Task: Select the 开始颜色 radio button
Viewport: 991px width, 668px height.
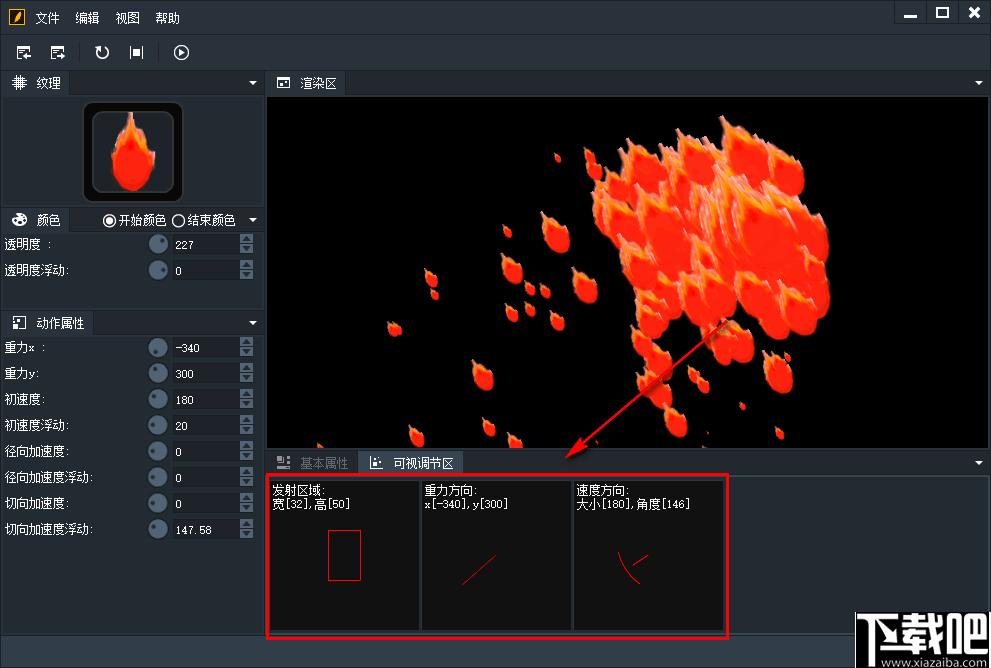Action: click(x=109, y=221)
